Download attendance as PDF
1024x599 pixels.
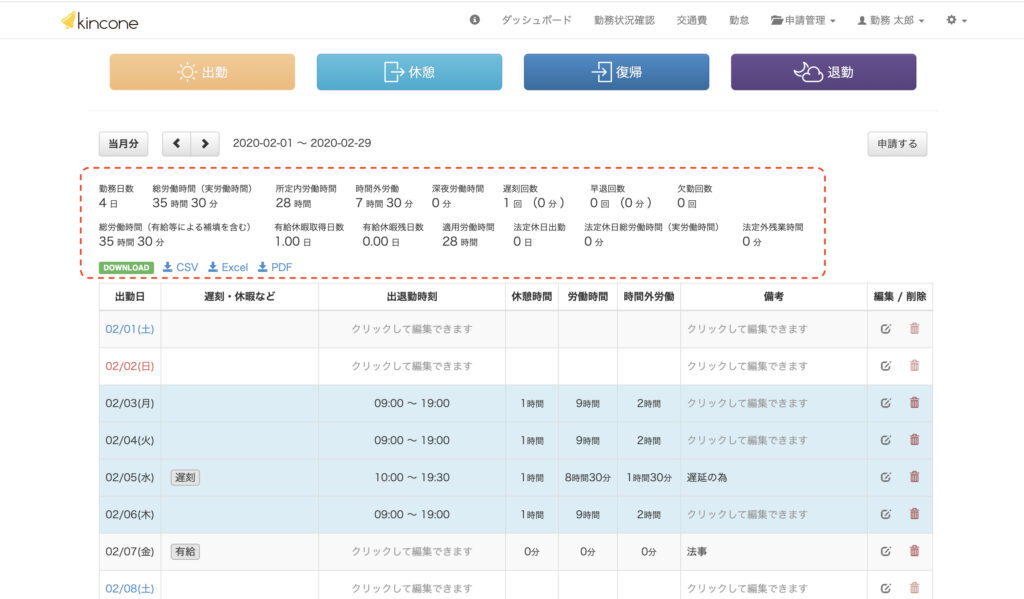click(x=275, y=267)
